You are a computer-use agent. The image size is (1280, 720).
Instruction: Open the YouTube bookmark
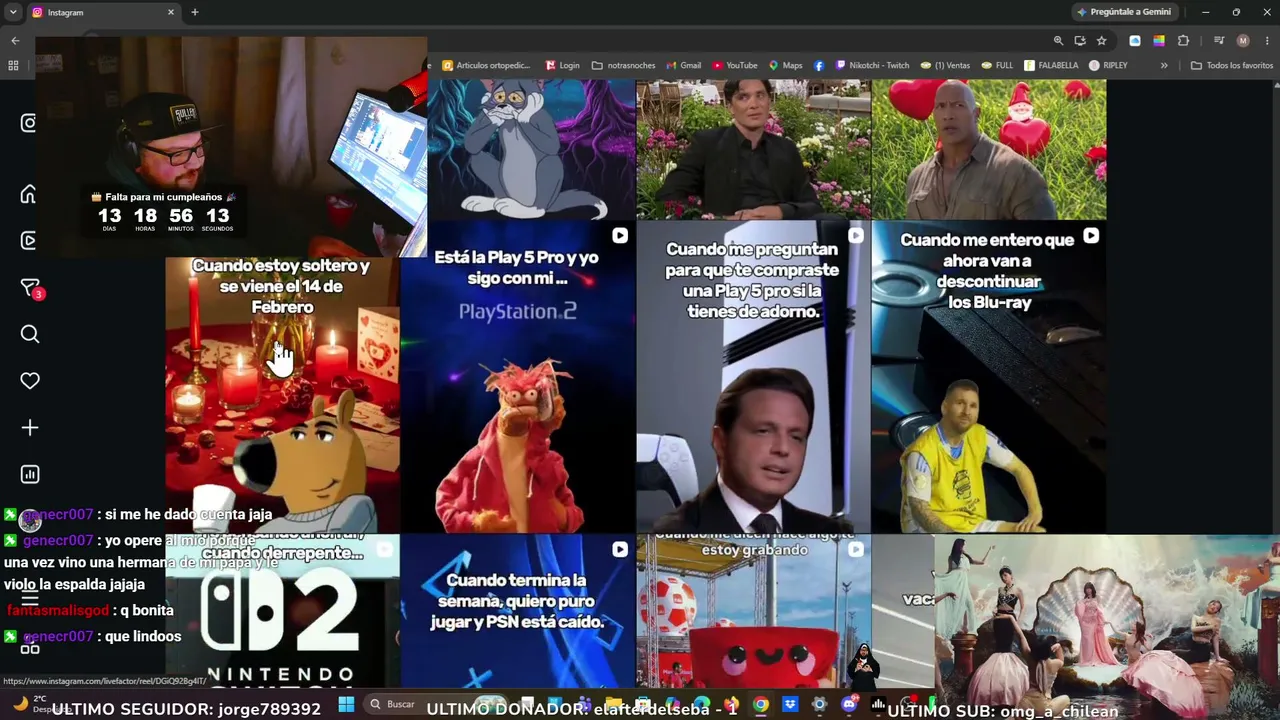[x=735, y=66]
